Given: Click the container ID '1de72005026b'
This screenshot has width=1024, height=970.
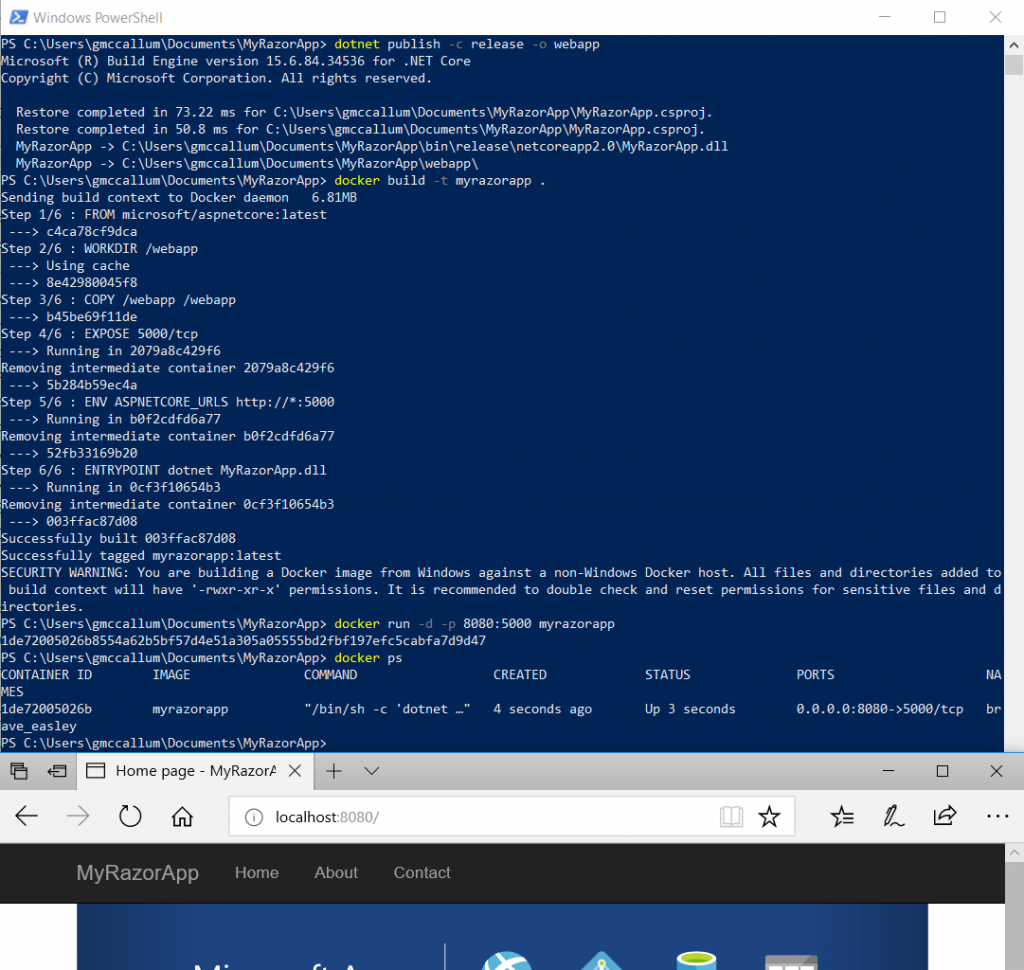Looking at the screenshot, I should click(46, 709).
